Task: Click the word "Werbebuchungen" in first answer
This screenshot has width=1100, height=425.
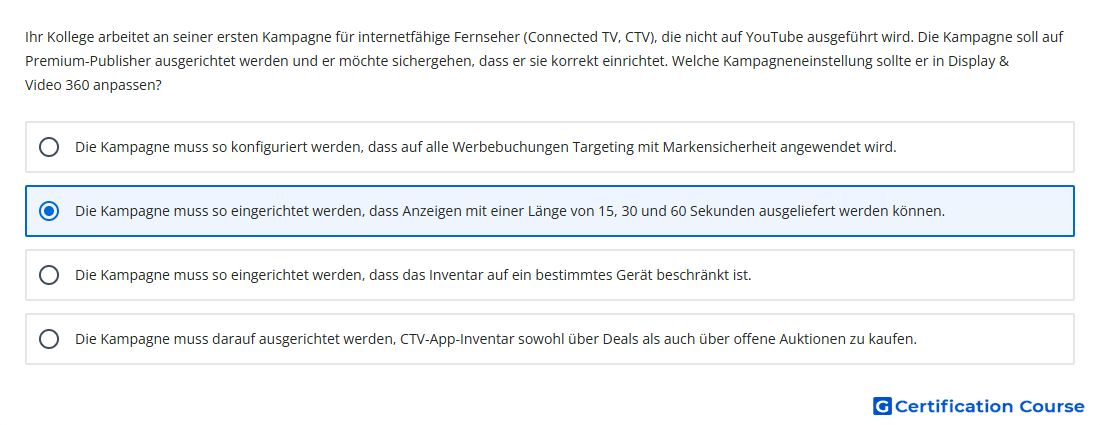Action: tap(510, 147)
